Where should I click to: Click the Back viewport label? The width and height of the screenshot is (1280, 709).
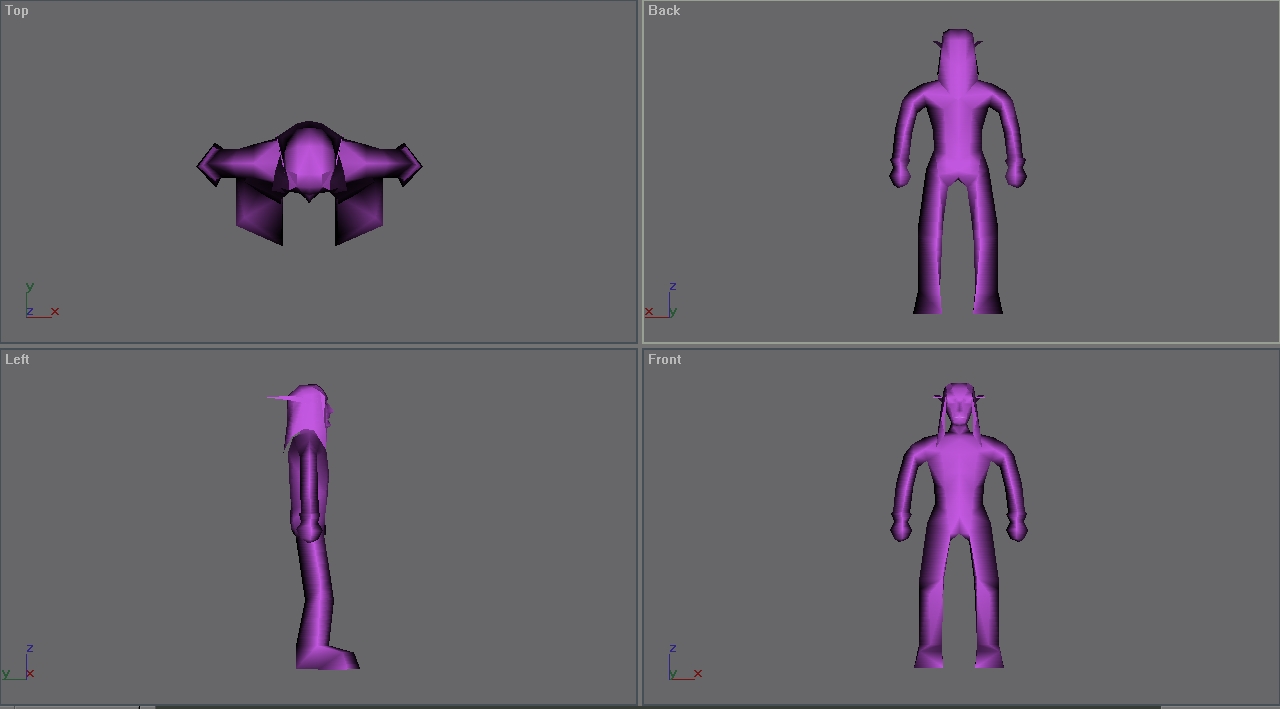click(x=664, y=11)
